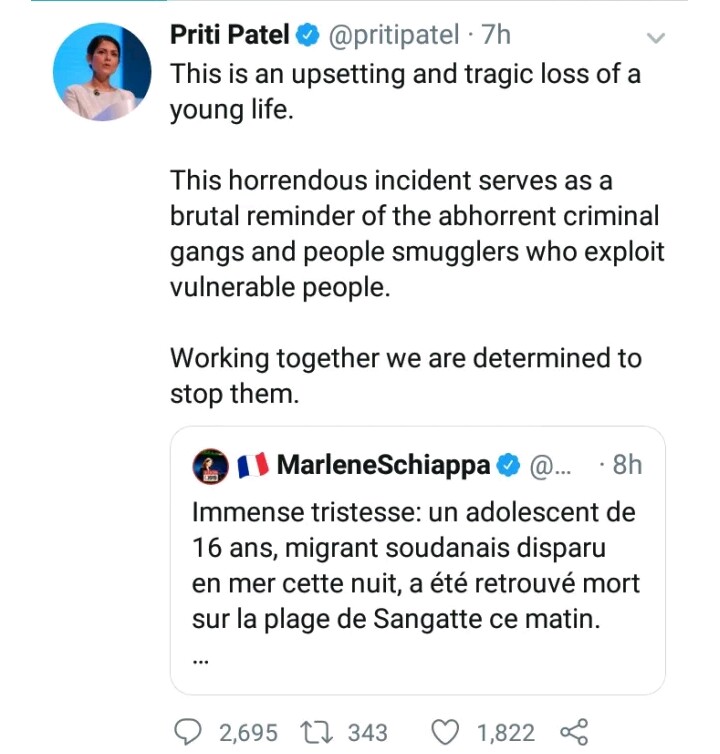720x754 pixels.
Task: Click Priti Patel's blue verified badge
Action: pos(307,35)
